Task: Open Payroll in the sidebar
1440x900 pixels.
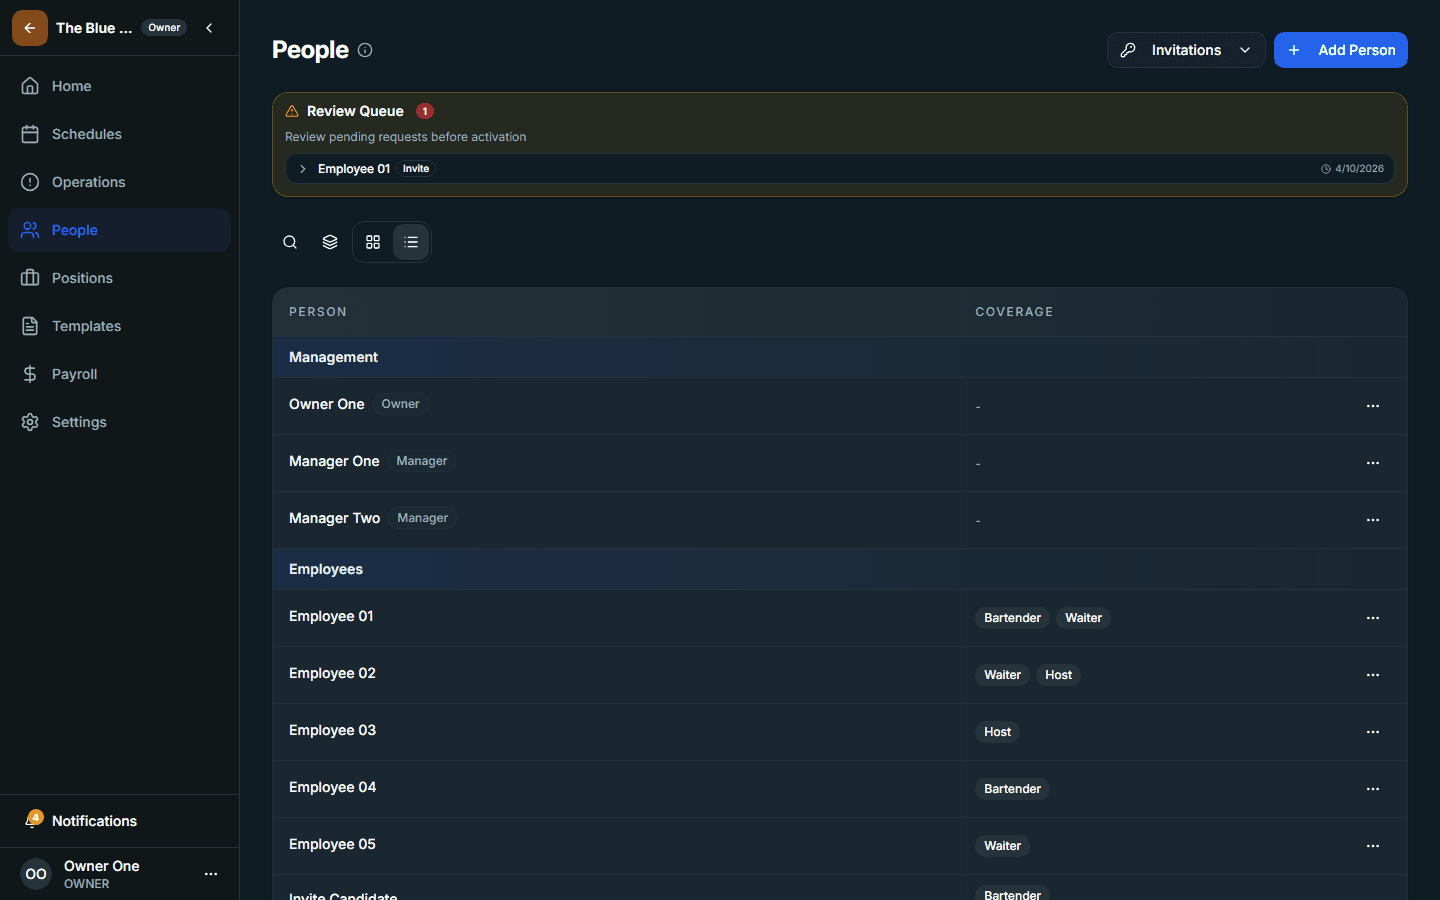Action: tap(119, 374)
